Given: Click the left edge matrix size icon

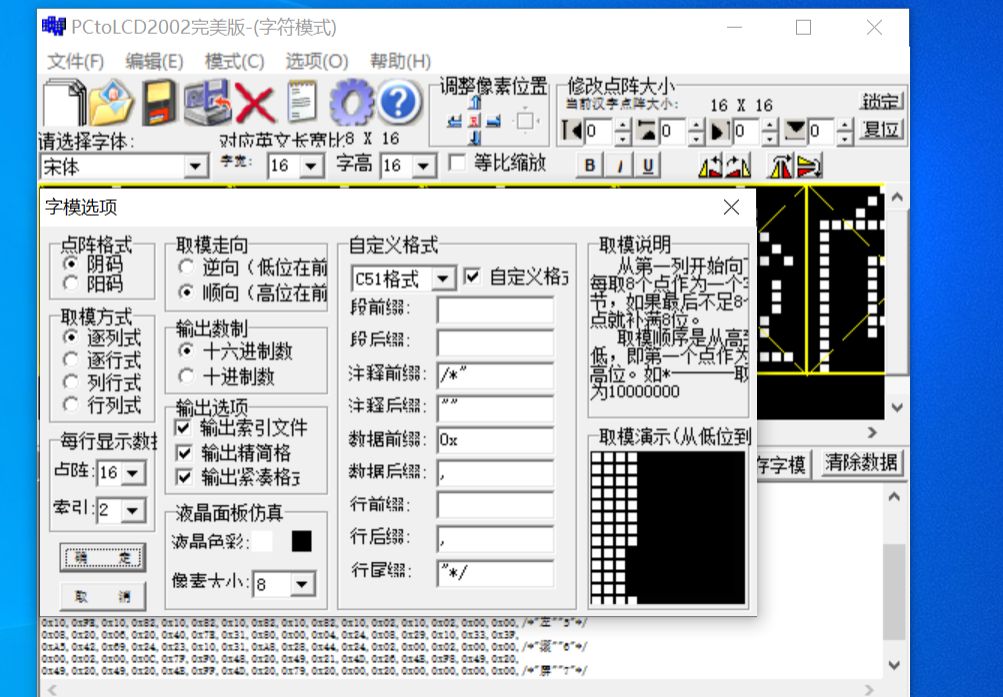Looking at the screenshot, I should (571, 131).
